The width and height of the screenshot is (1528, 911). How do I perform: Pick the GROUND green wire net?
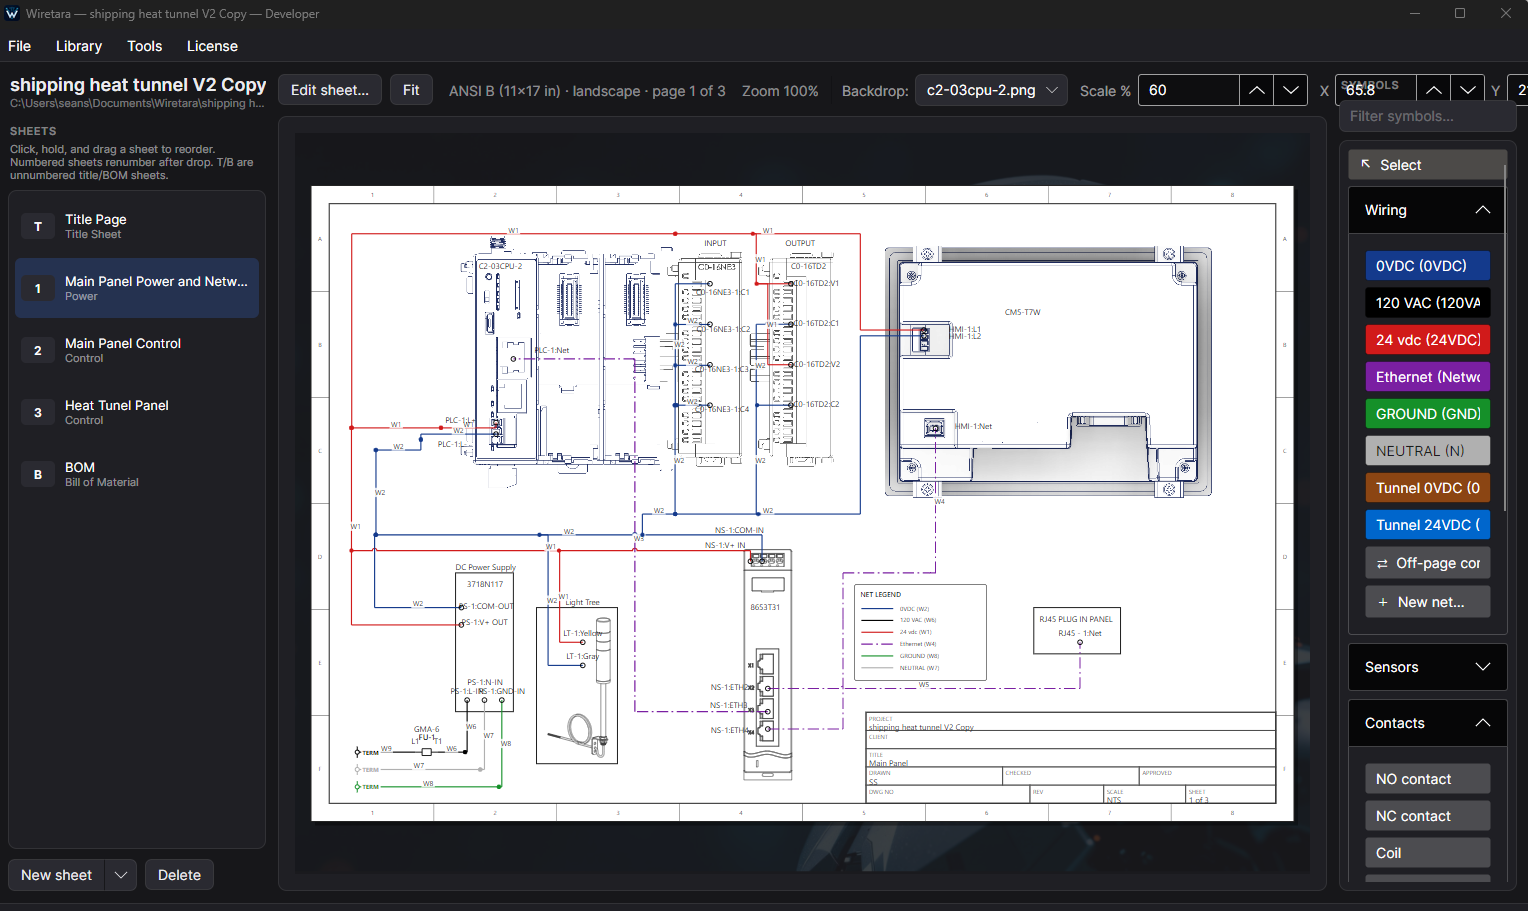[x=1427, y=414]
